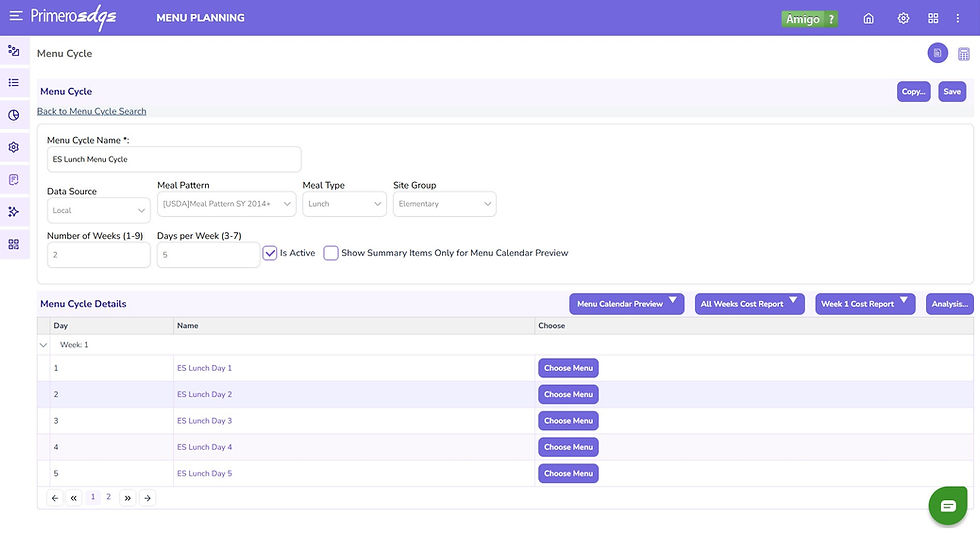Open ES Lunch Day 4 link
This screenshot has height=534, width=980.
(x=204, y=447)
